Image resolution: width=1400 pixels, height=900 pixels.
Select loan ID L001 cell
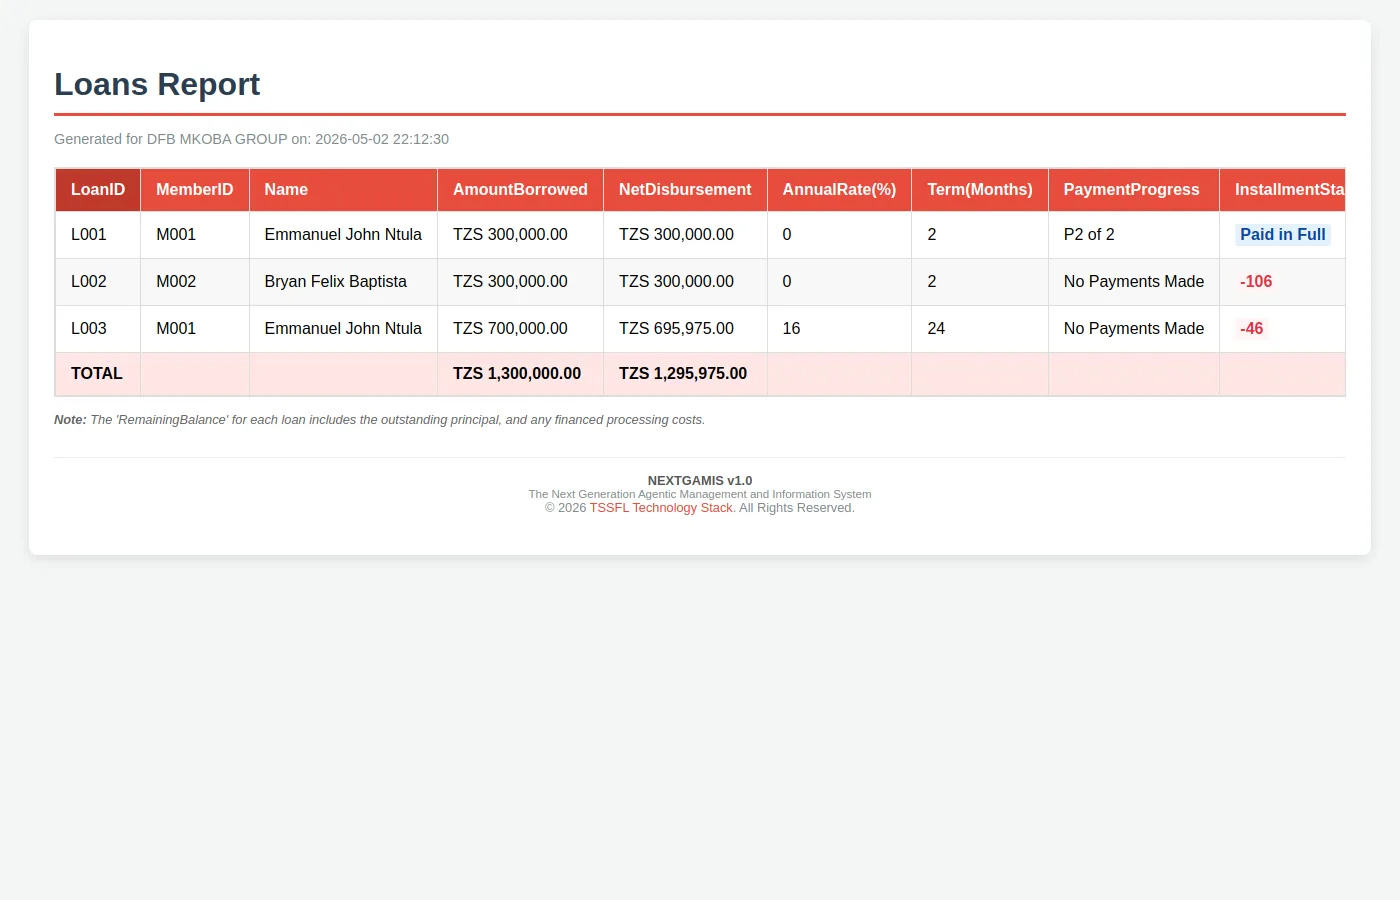98,235
